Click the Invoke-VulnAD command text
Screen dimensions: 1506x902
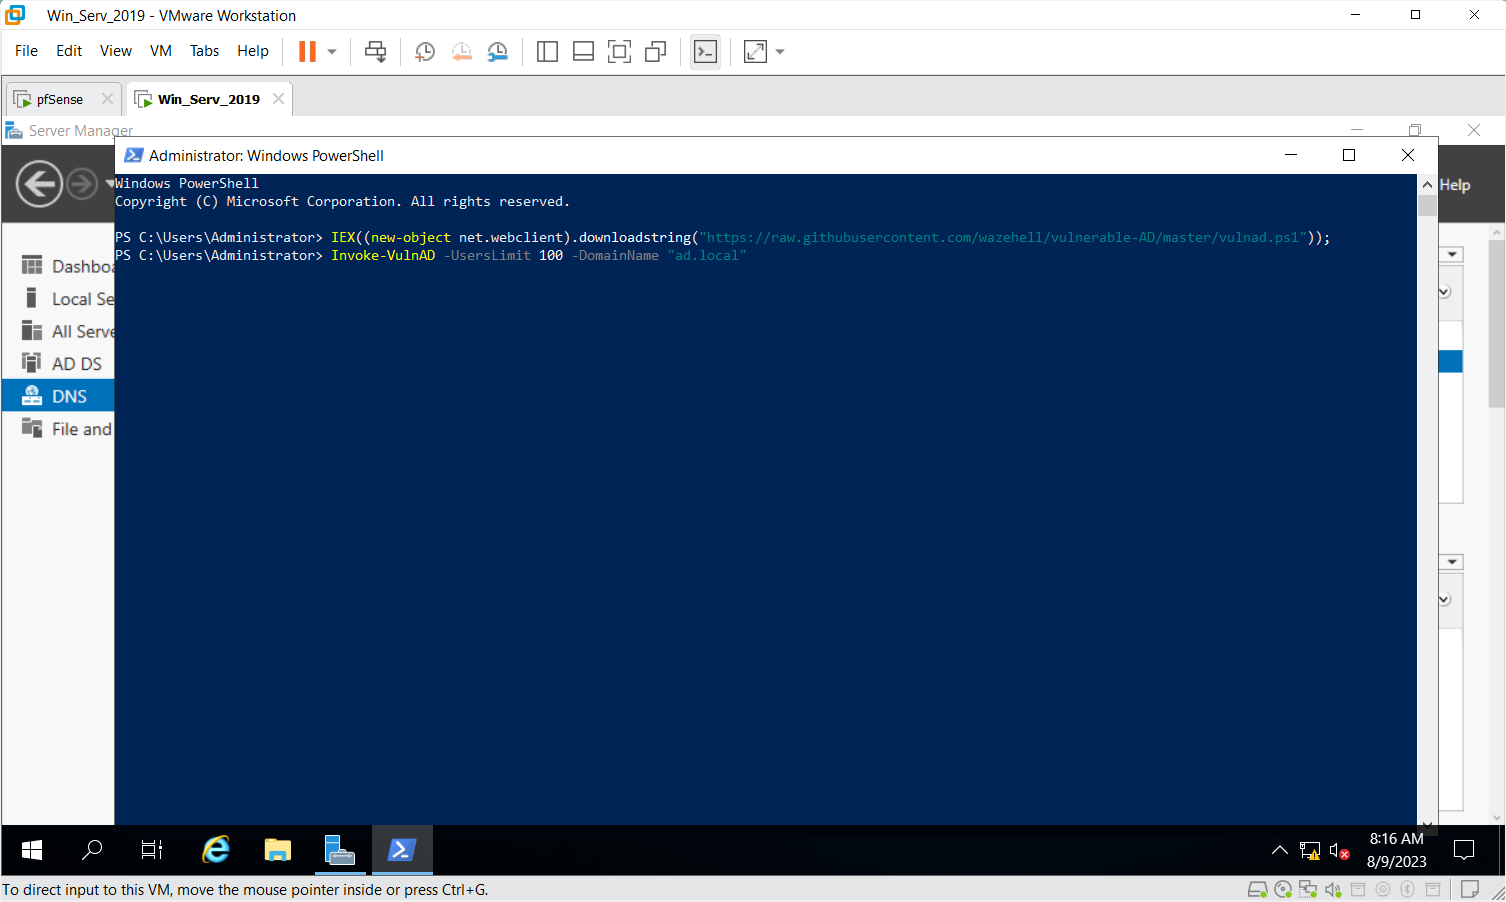point(383,256)
